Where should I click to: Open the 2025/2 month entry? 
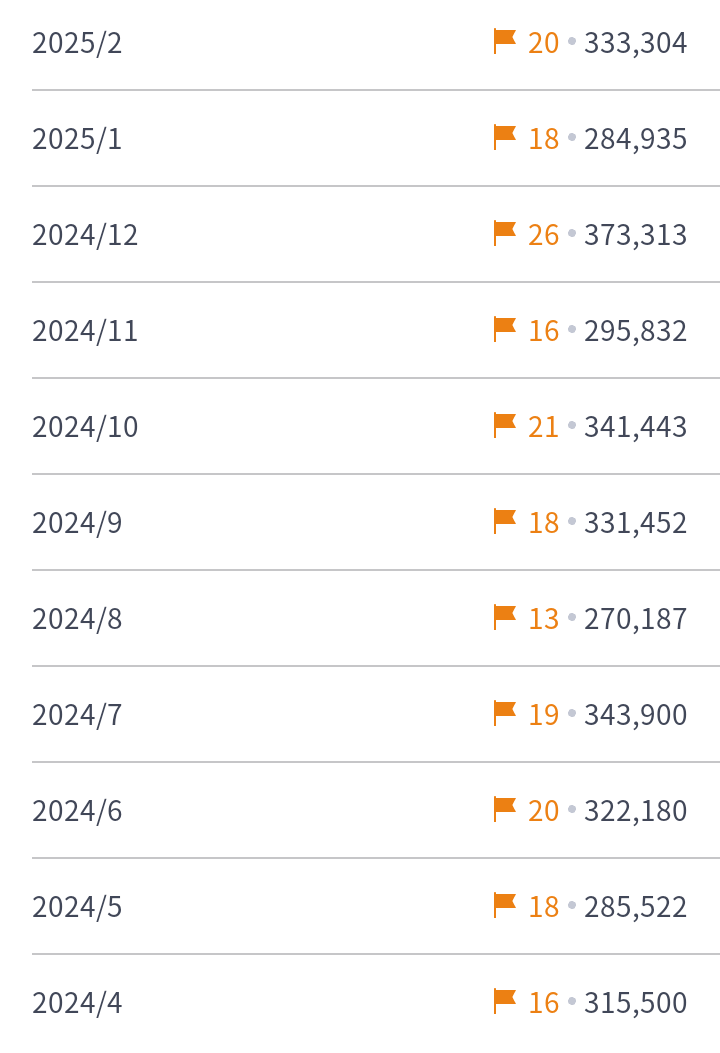(x=77, y=44)
